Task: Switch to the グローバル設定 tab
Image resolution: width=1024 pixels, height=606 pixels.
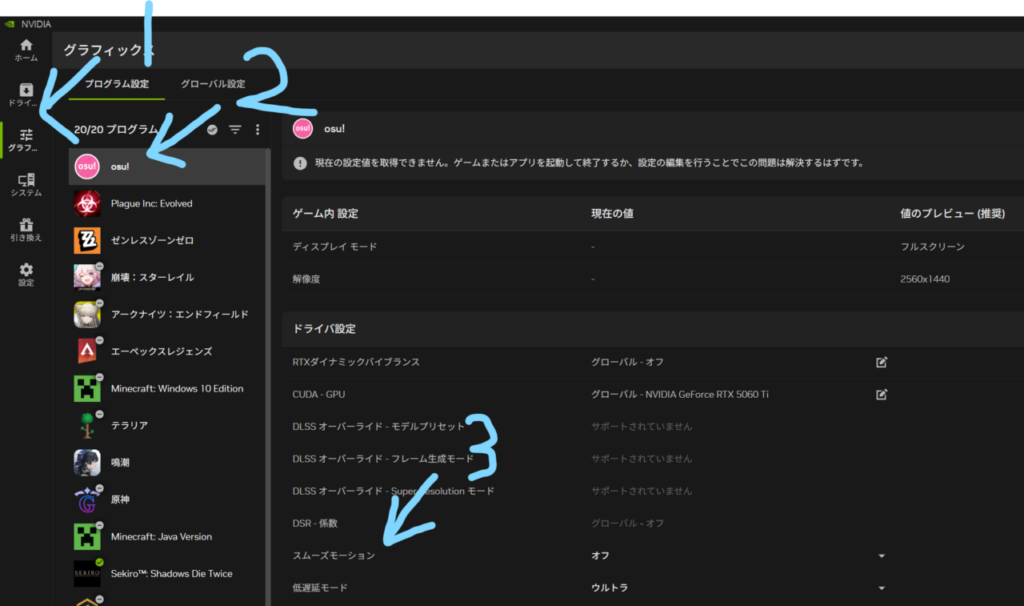Action: click(212, 84)
